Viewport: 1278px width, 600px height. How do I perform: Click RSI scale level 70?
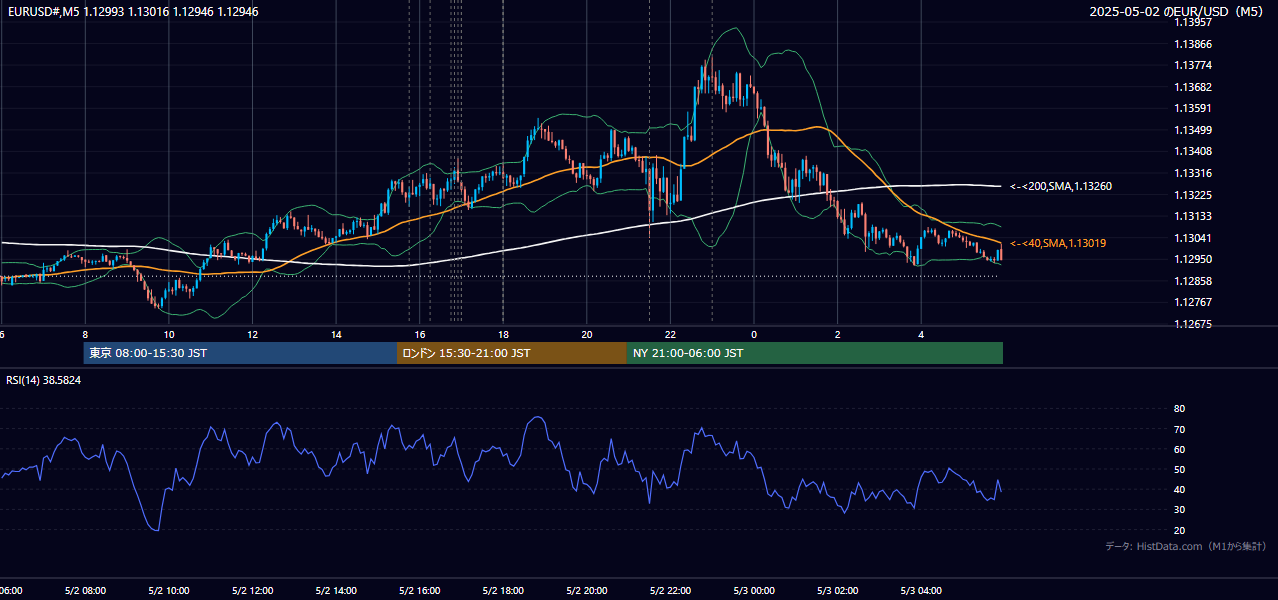click(x=1179, y=429)
